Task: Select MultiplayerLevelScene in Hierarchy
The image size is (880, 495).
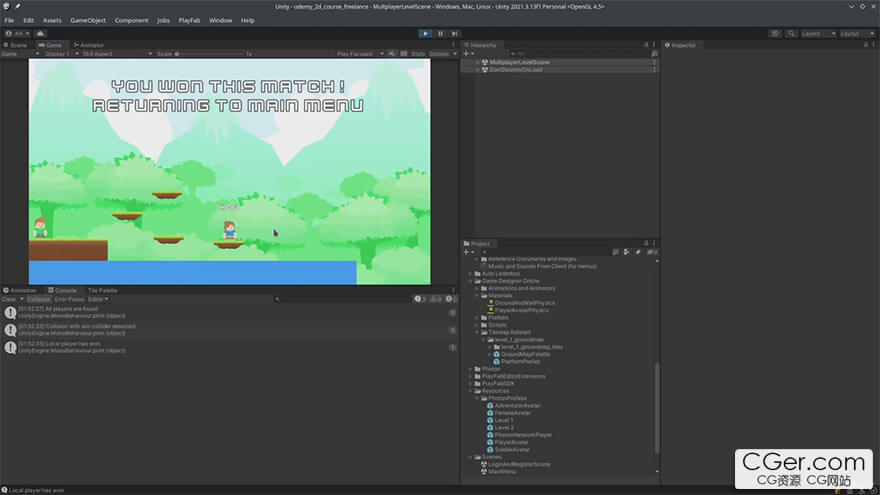Action: [519, 62]
